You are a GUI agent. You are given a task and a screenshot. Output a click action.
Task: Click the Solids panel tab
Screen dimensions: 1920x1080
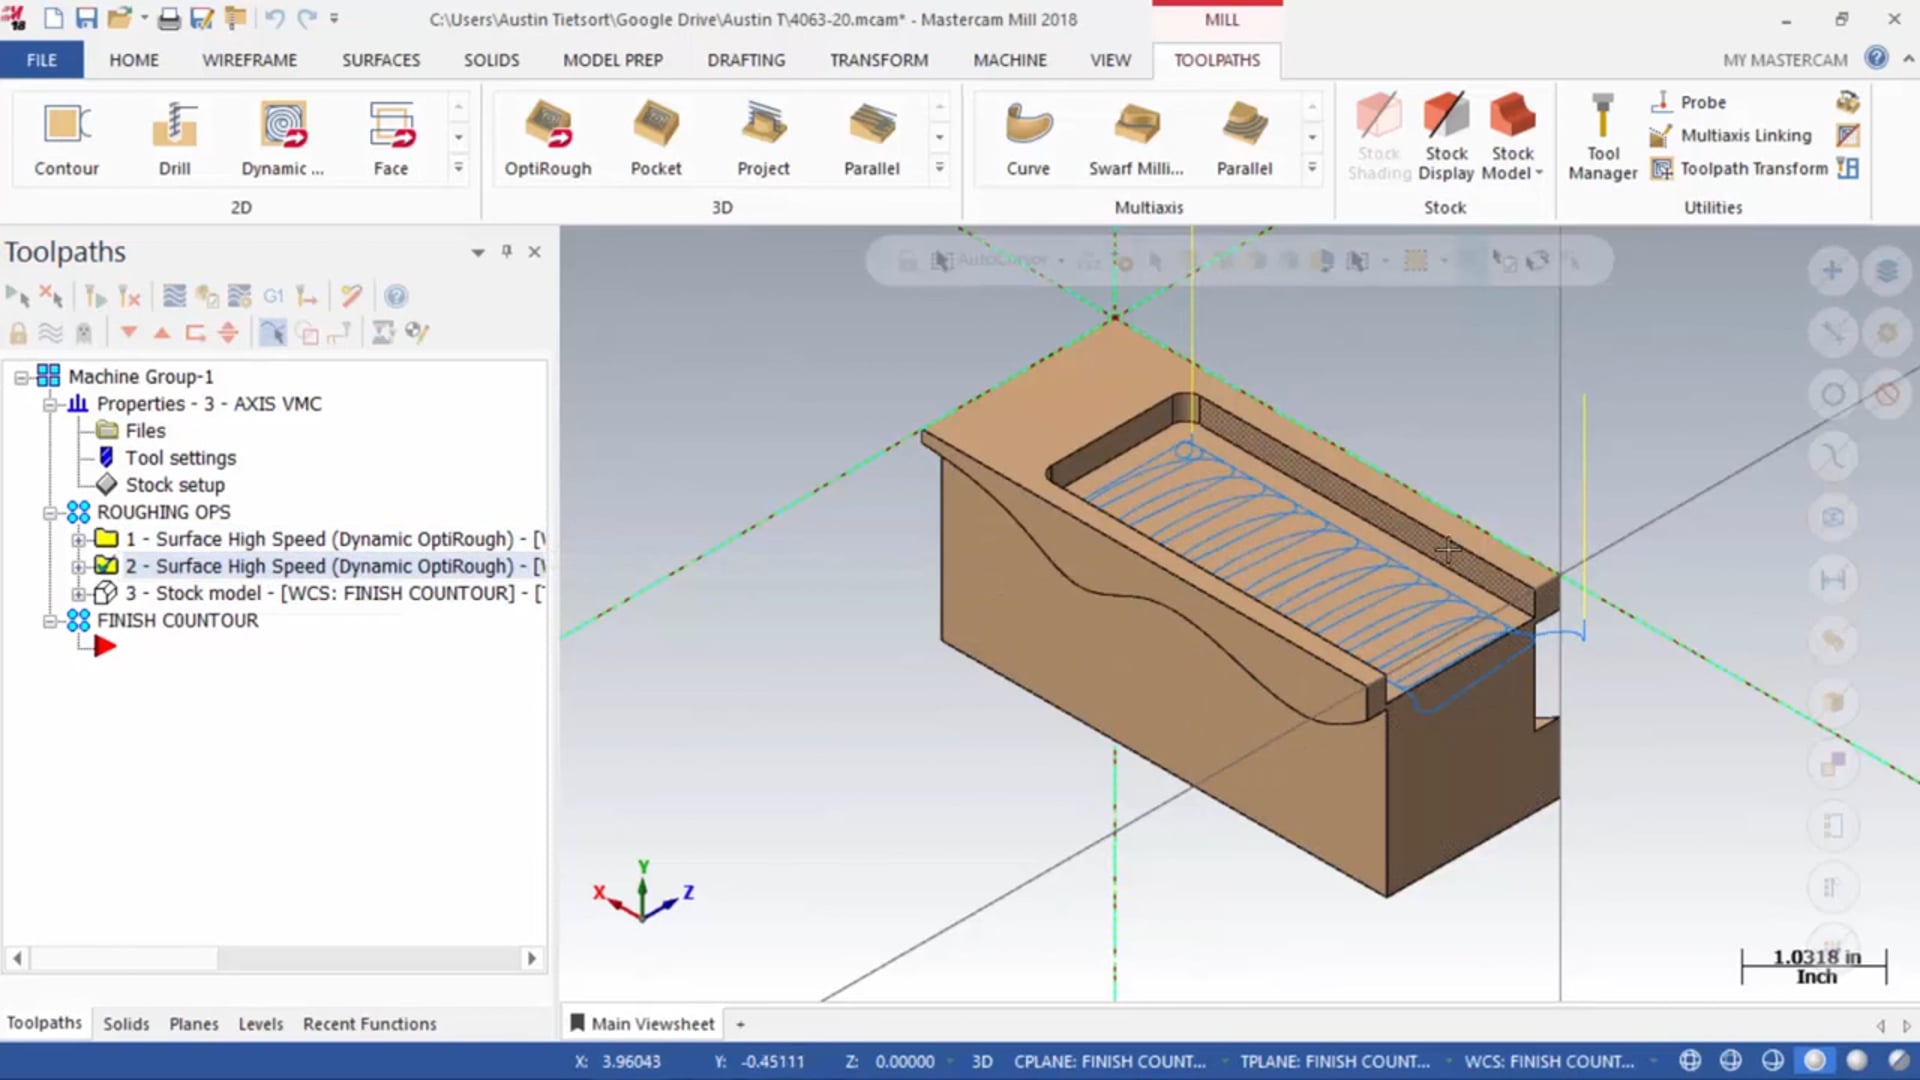[125, 1023]
